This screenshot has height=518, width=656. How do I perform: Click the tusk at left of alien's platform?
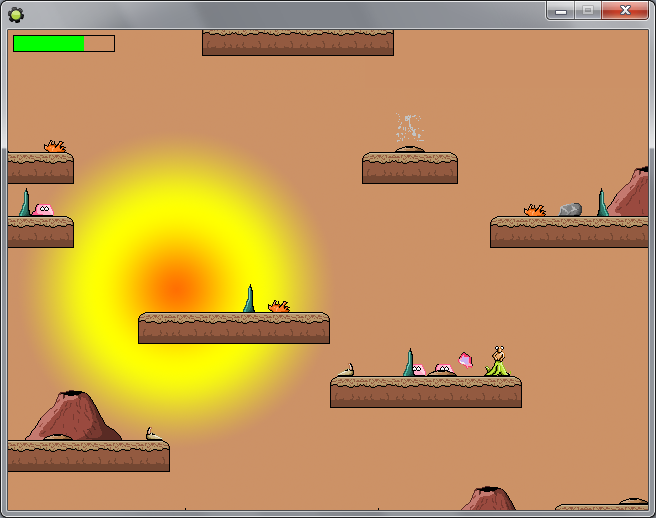[346, 370]
